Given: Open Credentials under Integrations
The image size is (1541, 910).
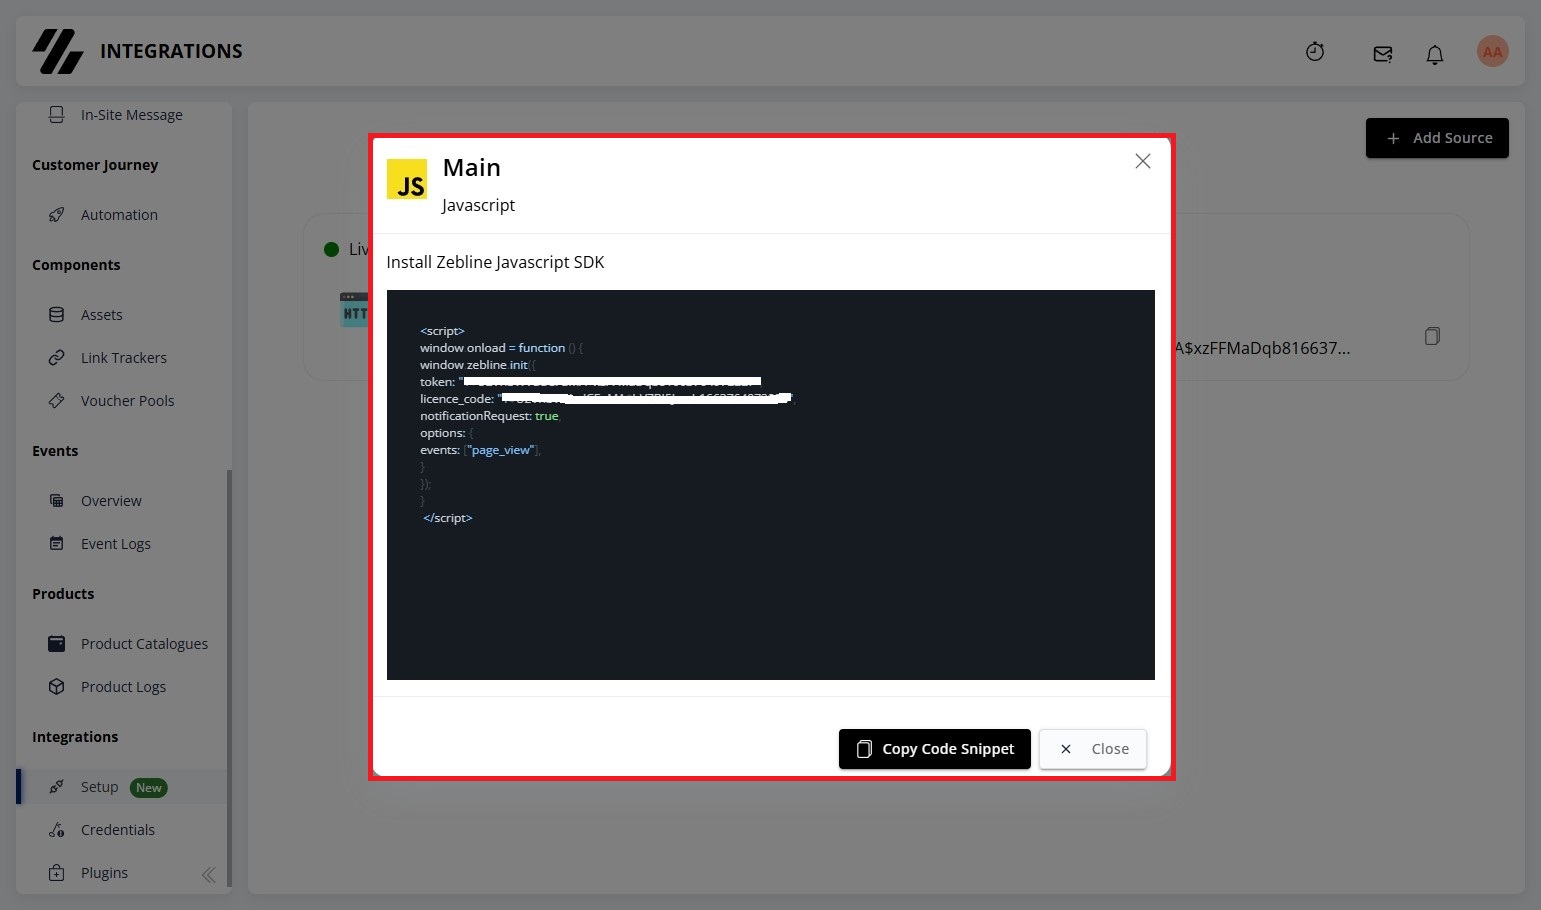Looking at the screenshot, I should (x=118, y=830).
